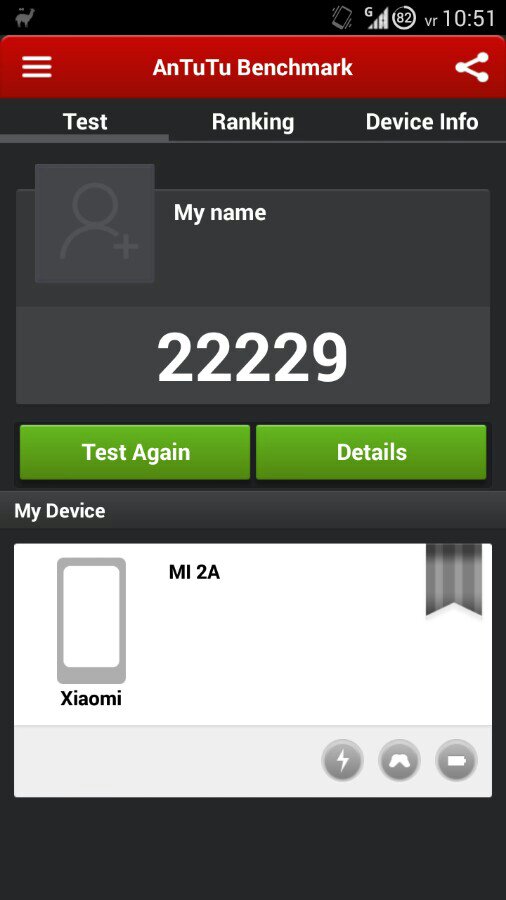Tap the My name label
Screen dimensions: 506x900
point(220,213)
